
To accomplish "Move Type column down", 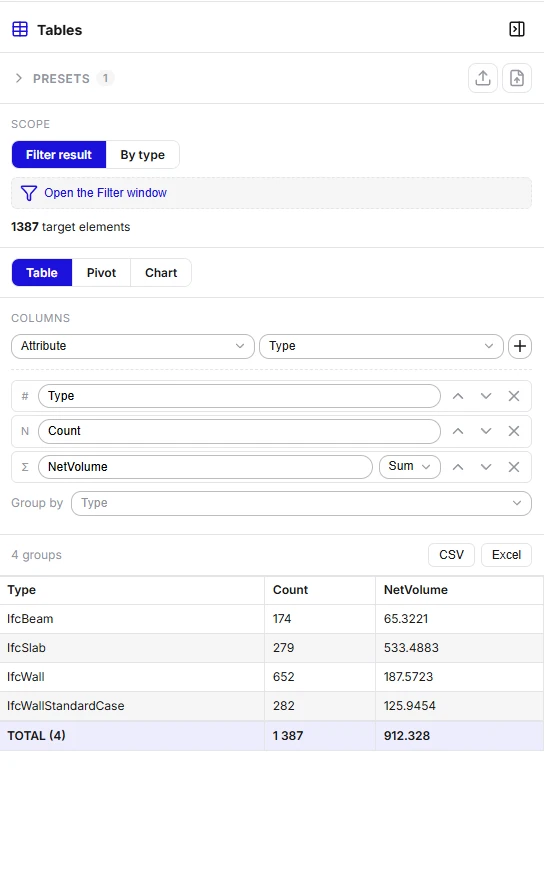I will click(486, 396).
